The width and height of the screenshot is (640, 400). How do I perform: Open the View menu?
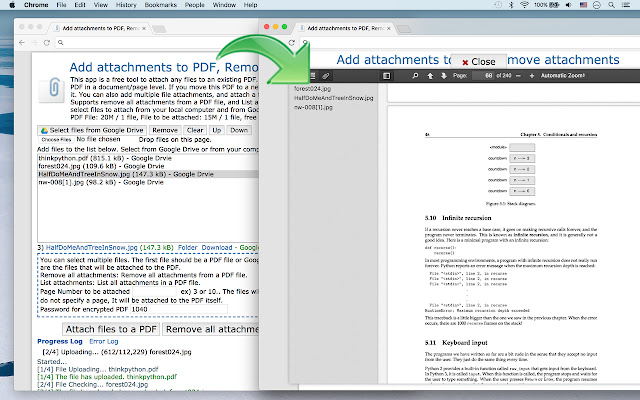tap(100, 5)
